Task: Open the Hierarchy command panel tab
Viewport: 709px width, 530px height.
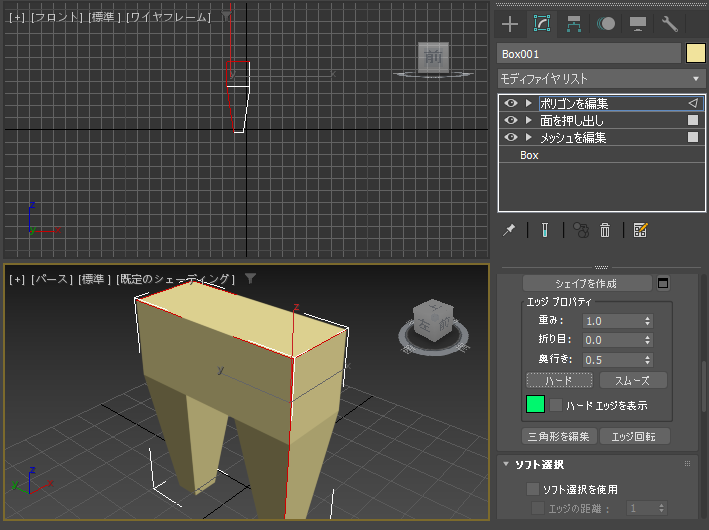Action: (574, 24)
